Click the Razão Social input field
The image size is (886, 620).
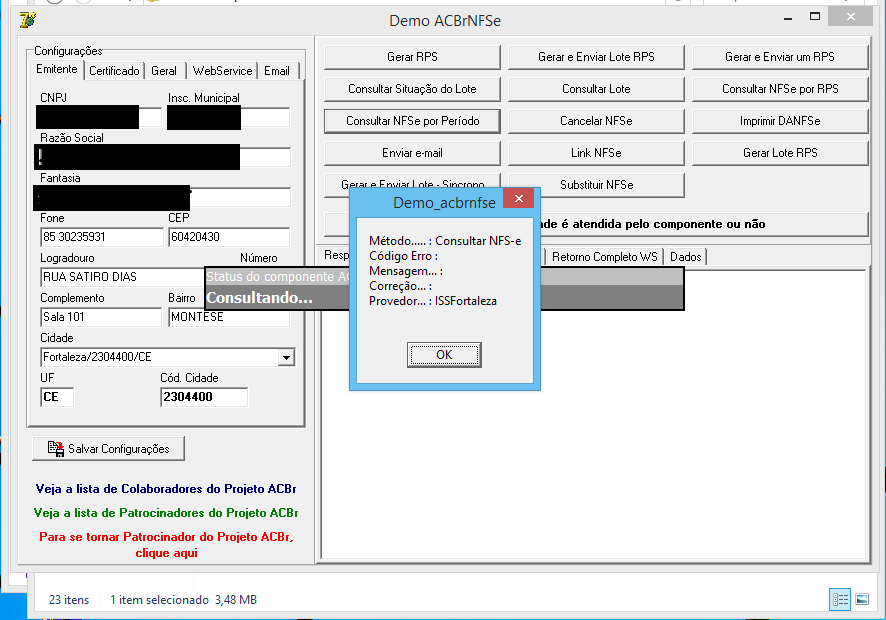163,157
